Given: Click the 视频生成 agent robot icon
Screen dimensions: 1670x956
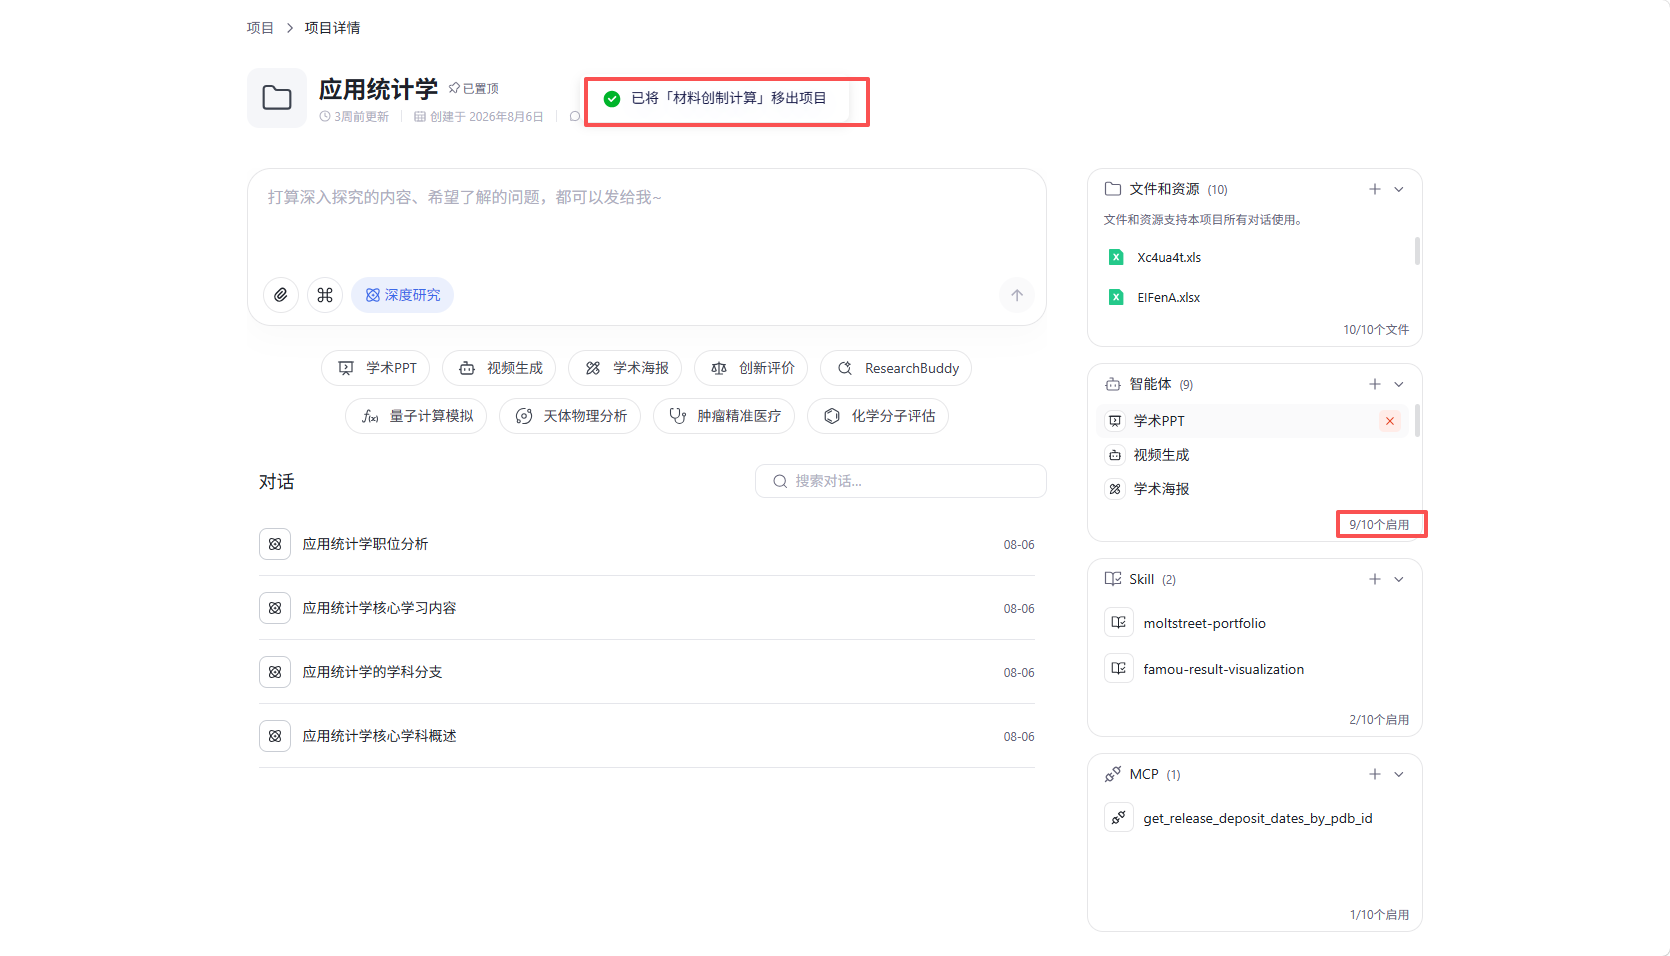Looking at the screenshot, I should point(1115,455).
